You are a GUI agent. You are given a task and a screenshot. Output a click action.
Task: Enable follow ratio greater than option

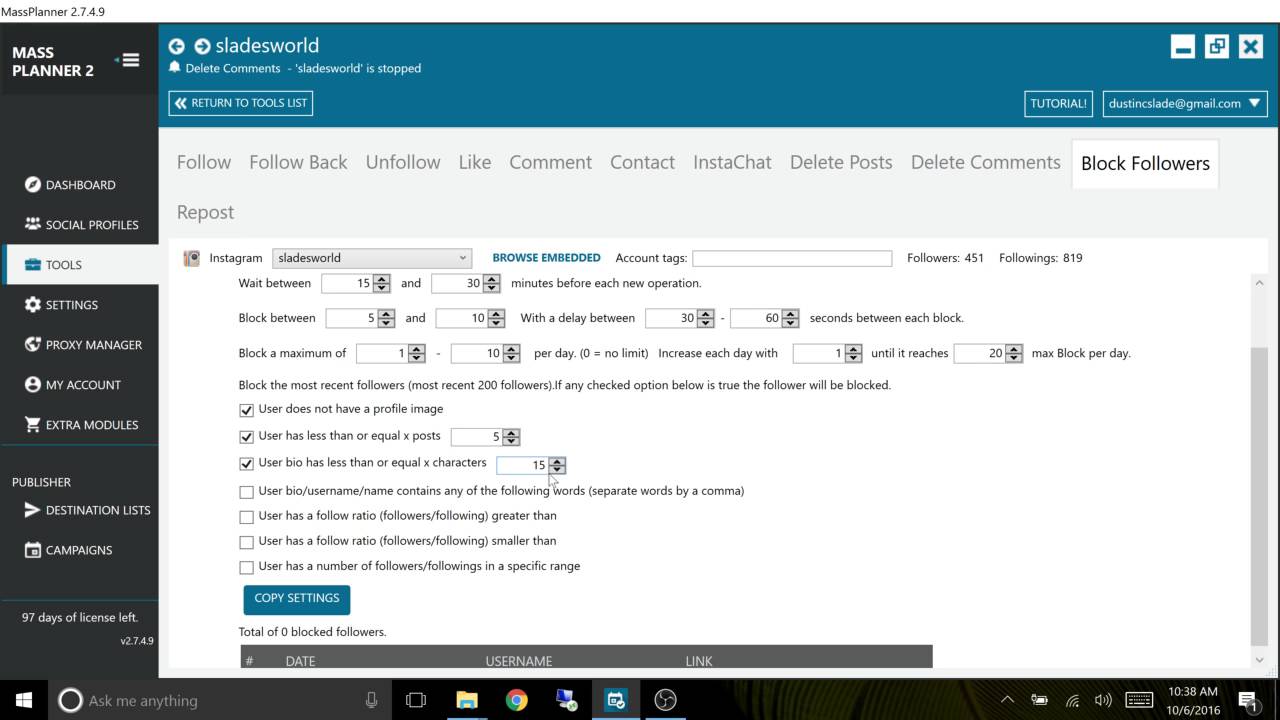[x=247, y=517]
